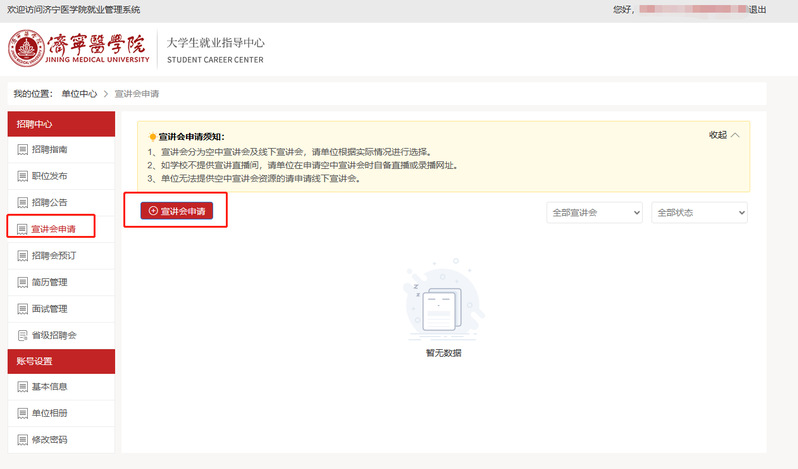
Task: Click the red 宣讲会申请 button
Action: coord(177,211)
